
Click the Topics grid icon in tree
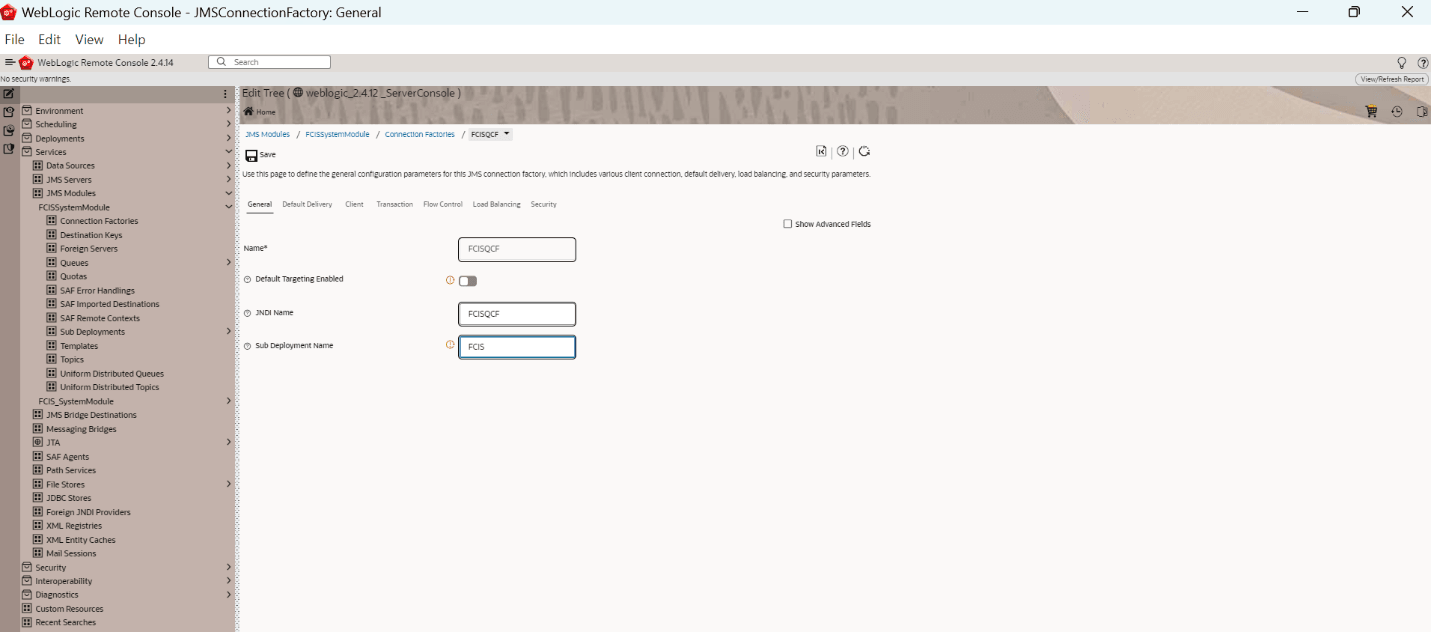(x=51, y=359)
